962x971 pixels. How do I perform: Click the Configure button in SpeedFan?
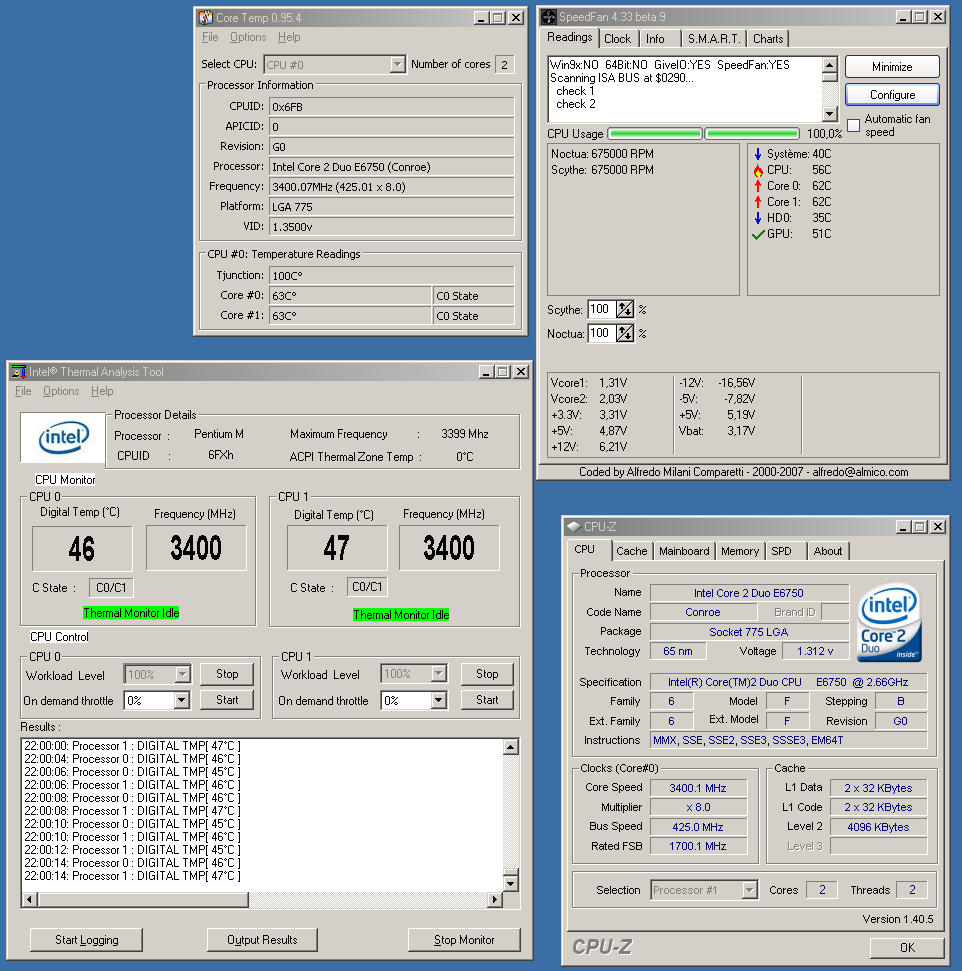[891, 94]
